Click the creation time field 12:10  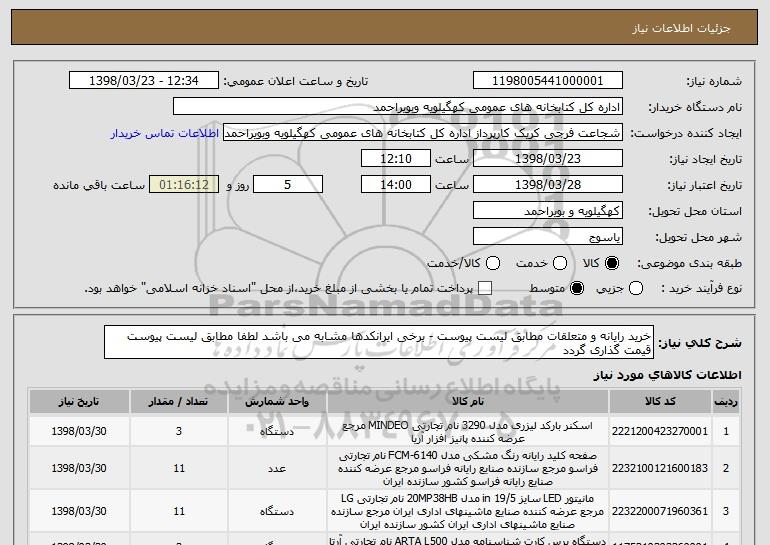click(396, 159)
